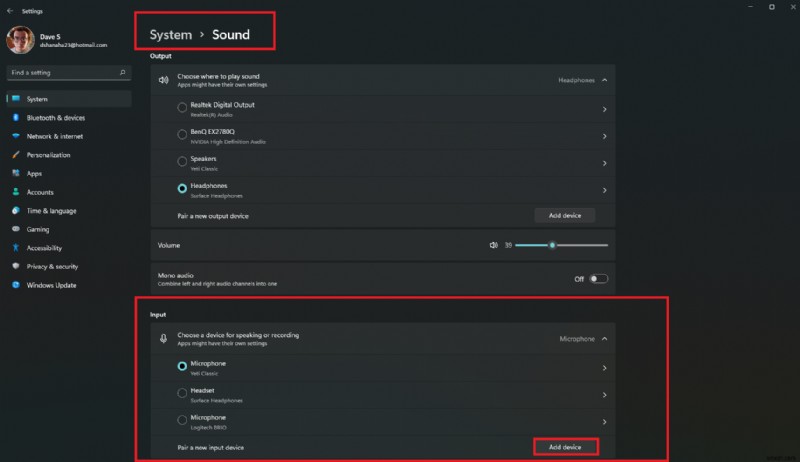The width and height of the screenshot is (800, 462).
Task: Click the Apps icon in sidebar
Action: tap(16, 173)
